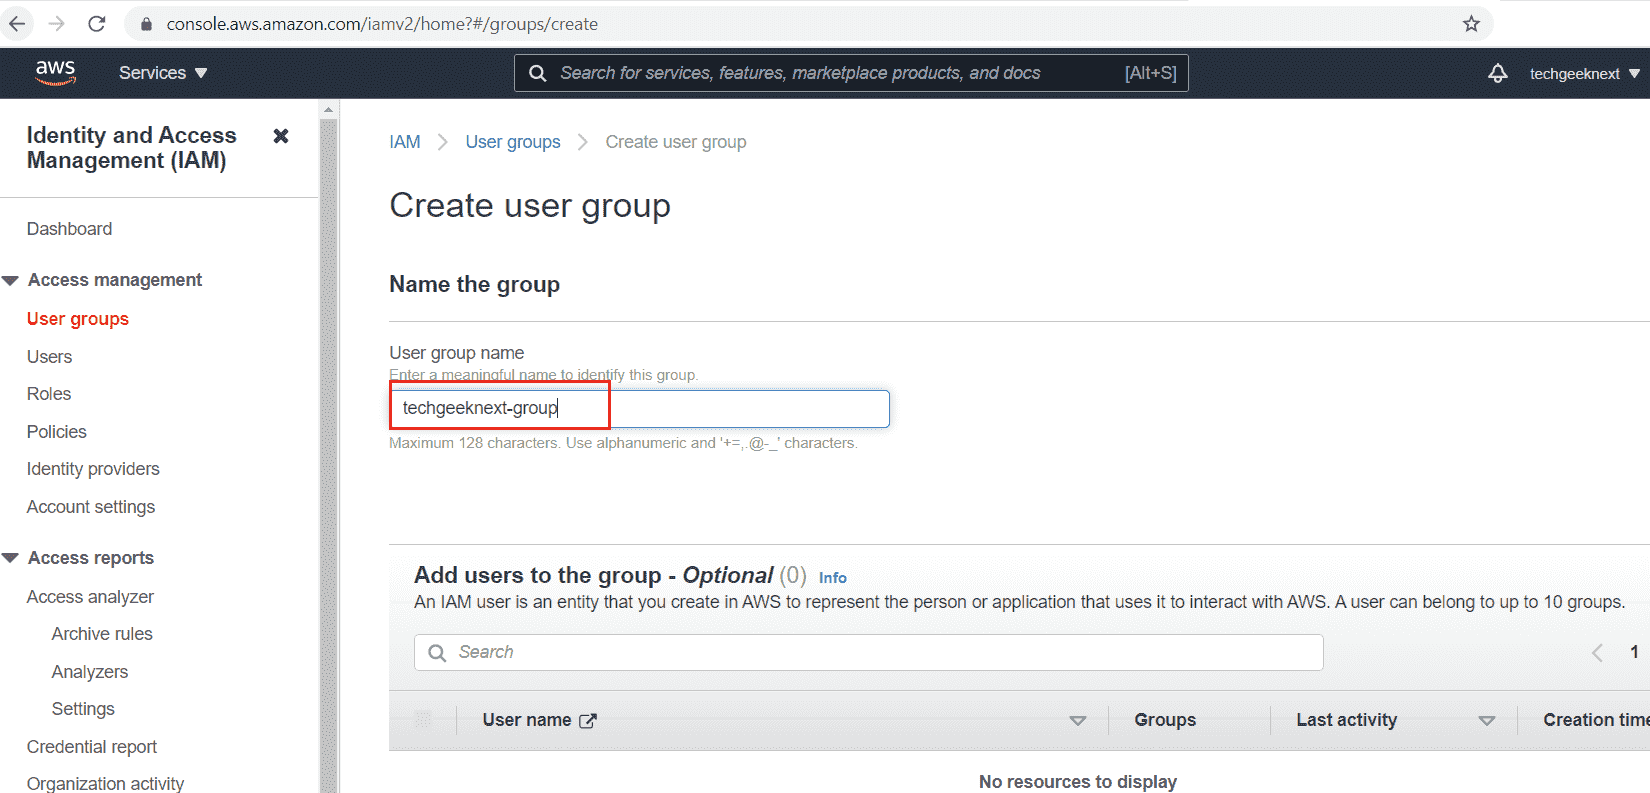
Task: Go to previous page with left chevron
Action: coord(1597,653)
